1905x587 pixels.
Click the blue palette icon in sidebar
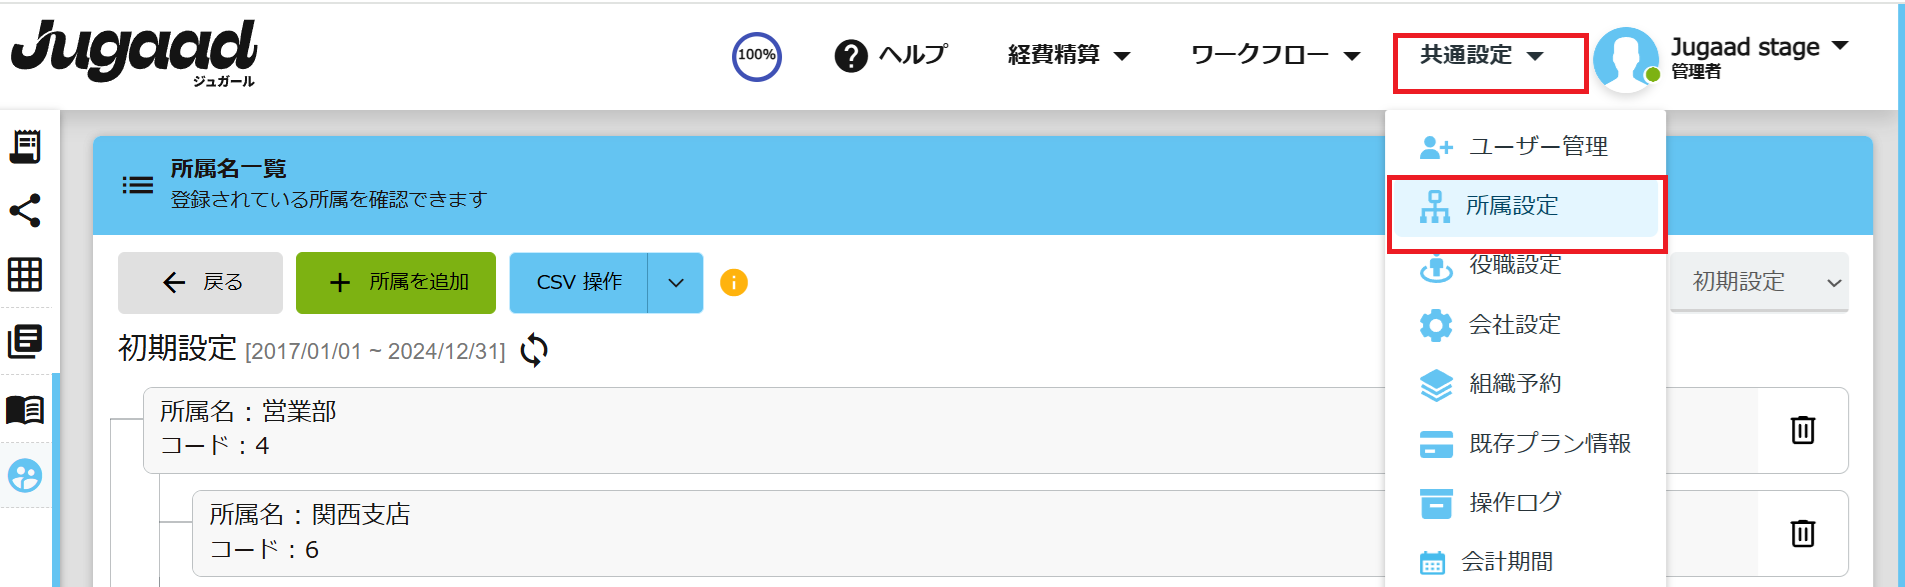[x=25, y=476]
